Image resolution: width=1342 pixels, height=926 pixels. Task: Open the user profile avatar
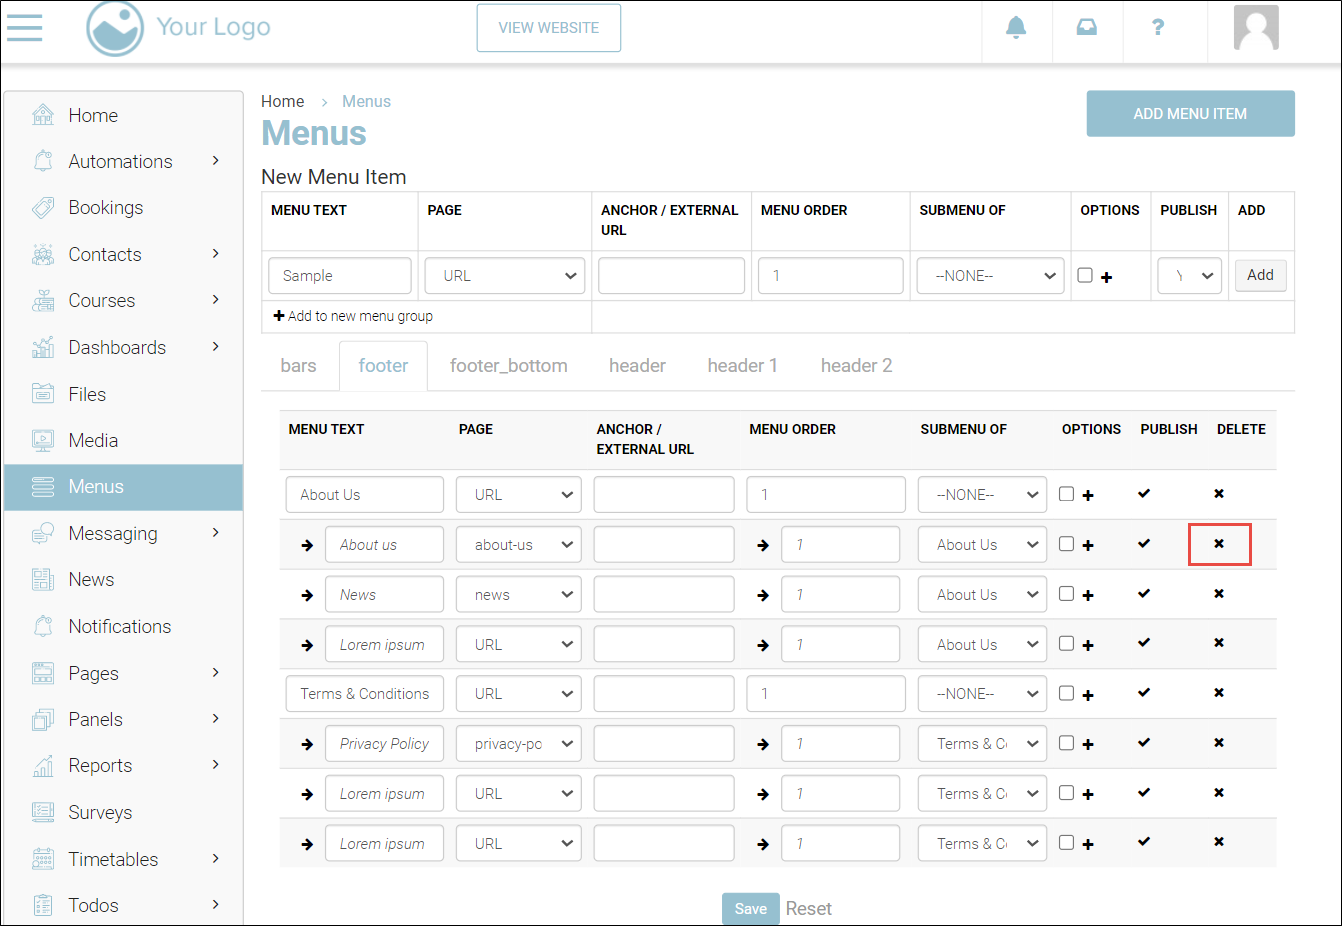point(1255,28)
